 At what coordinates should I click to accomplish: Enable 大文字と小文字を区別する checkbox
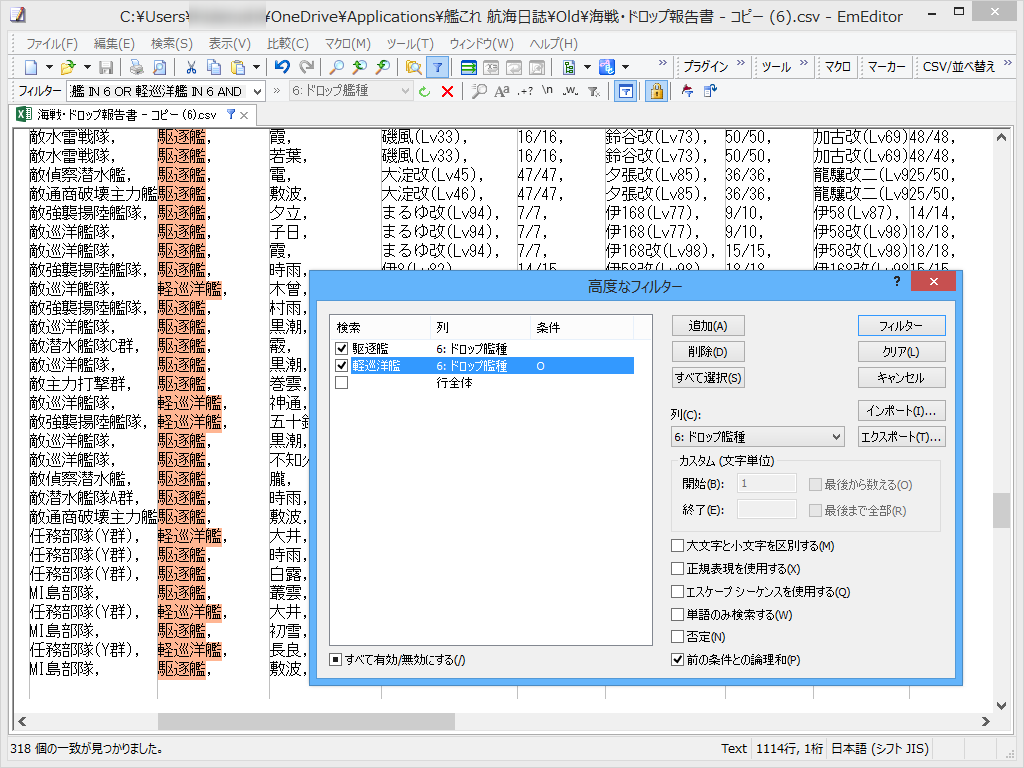tap(678, 545)
